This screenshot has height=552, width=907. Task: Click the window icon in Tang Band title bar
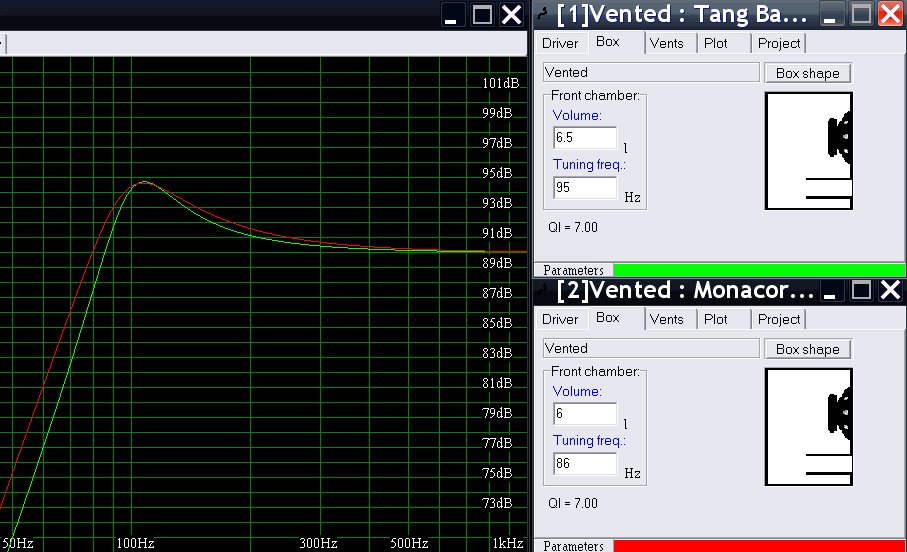click(543, 13)
